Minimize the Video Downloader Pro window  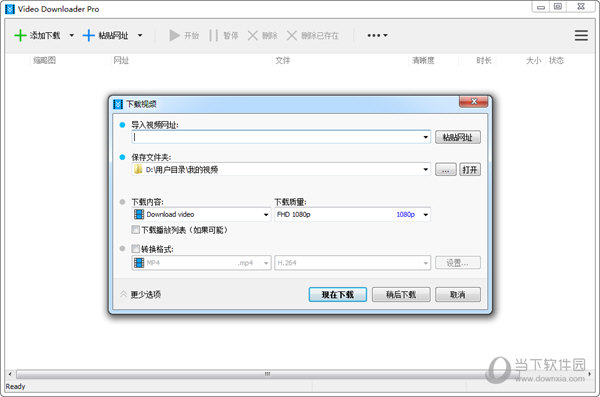point(541,7)
